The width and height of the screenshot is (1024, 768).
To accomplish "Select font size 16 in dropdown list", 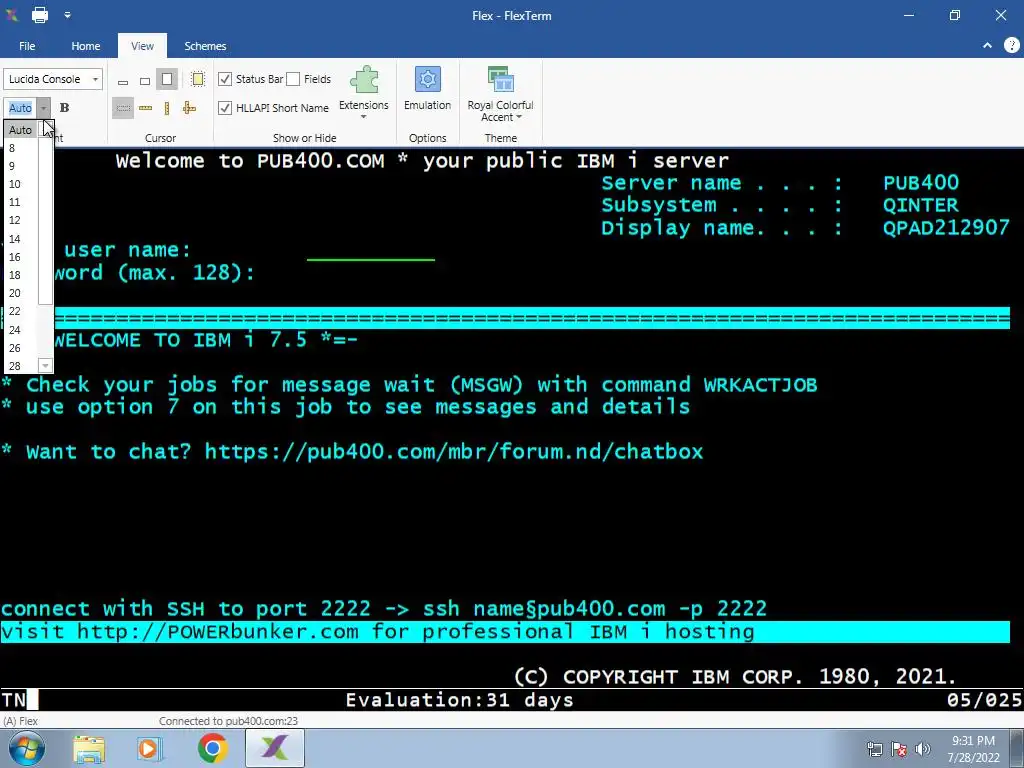I will 21,257.
